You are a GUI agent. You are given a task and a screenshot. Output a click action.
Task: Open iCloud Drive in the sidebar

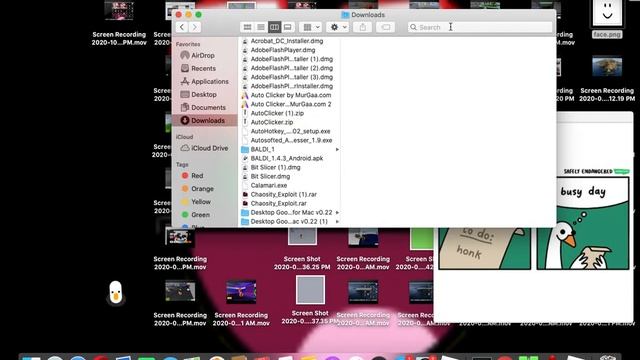(204, 148)
